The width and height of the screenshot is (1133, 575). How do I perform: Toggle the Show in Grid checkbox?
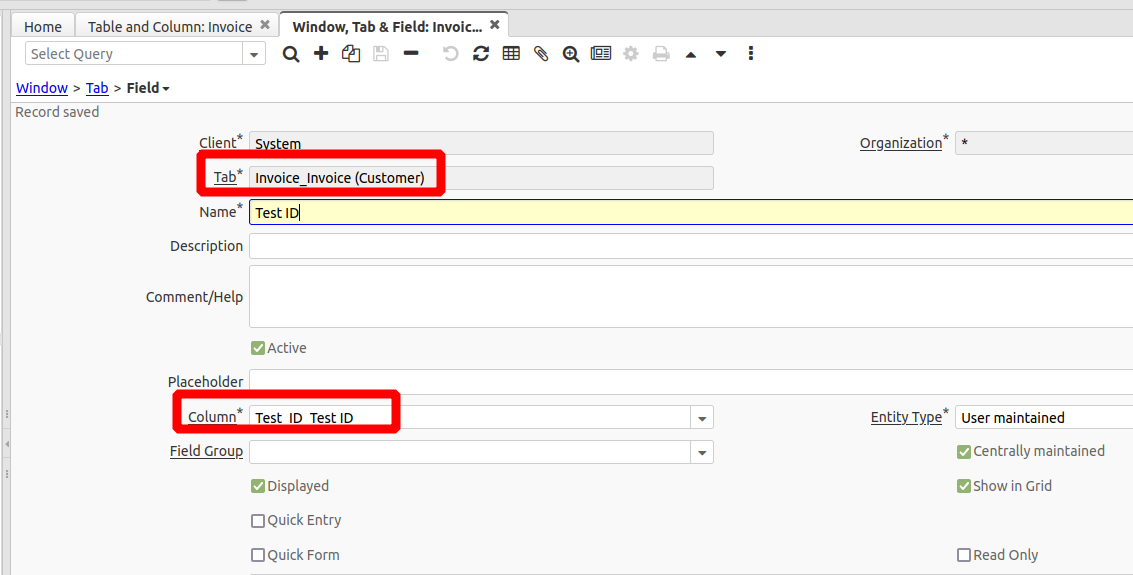tap(964, 487)
